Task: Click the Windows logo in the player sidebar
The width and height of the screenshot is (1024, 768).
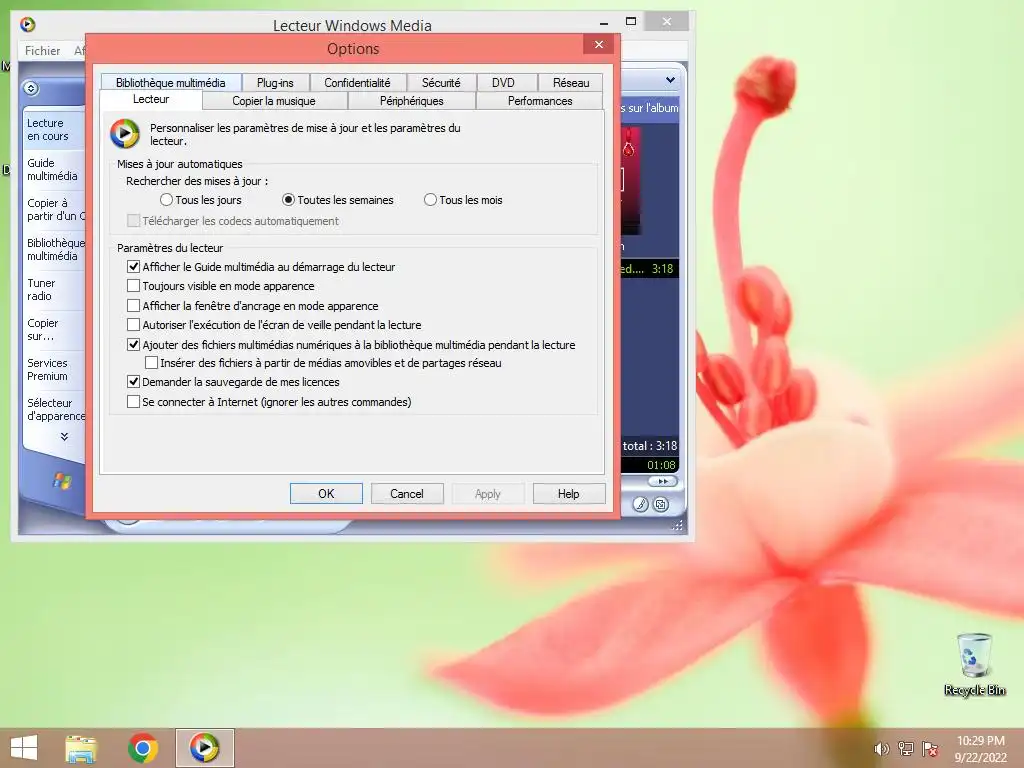Action: (62, 481)
